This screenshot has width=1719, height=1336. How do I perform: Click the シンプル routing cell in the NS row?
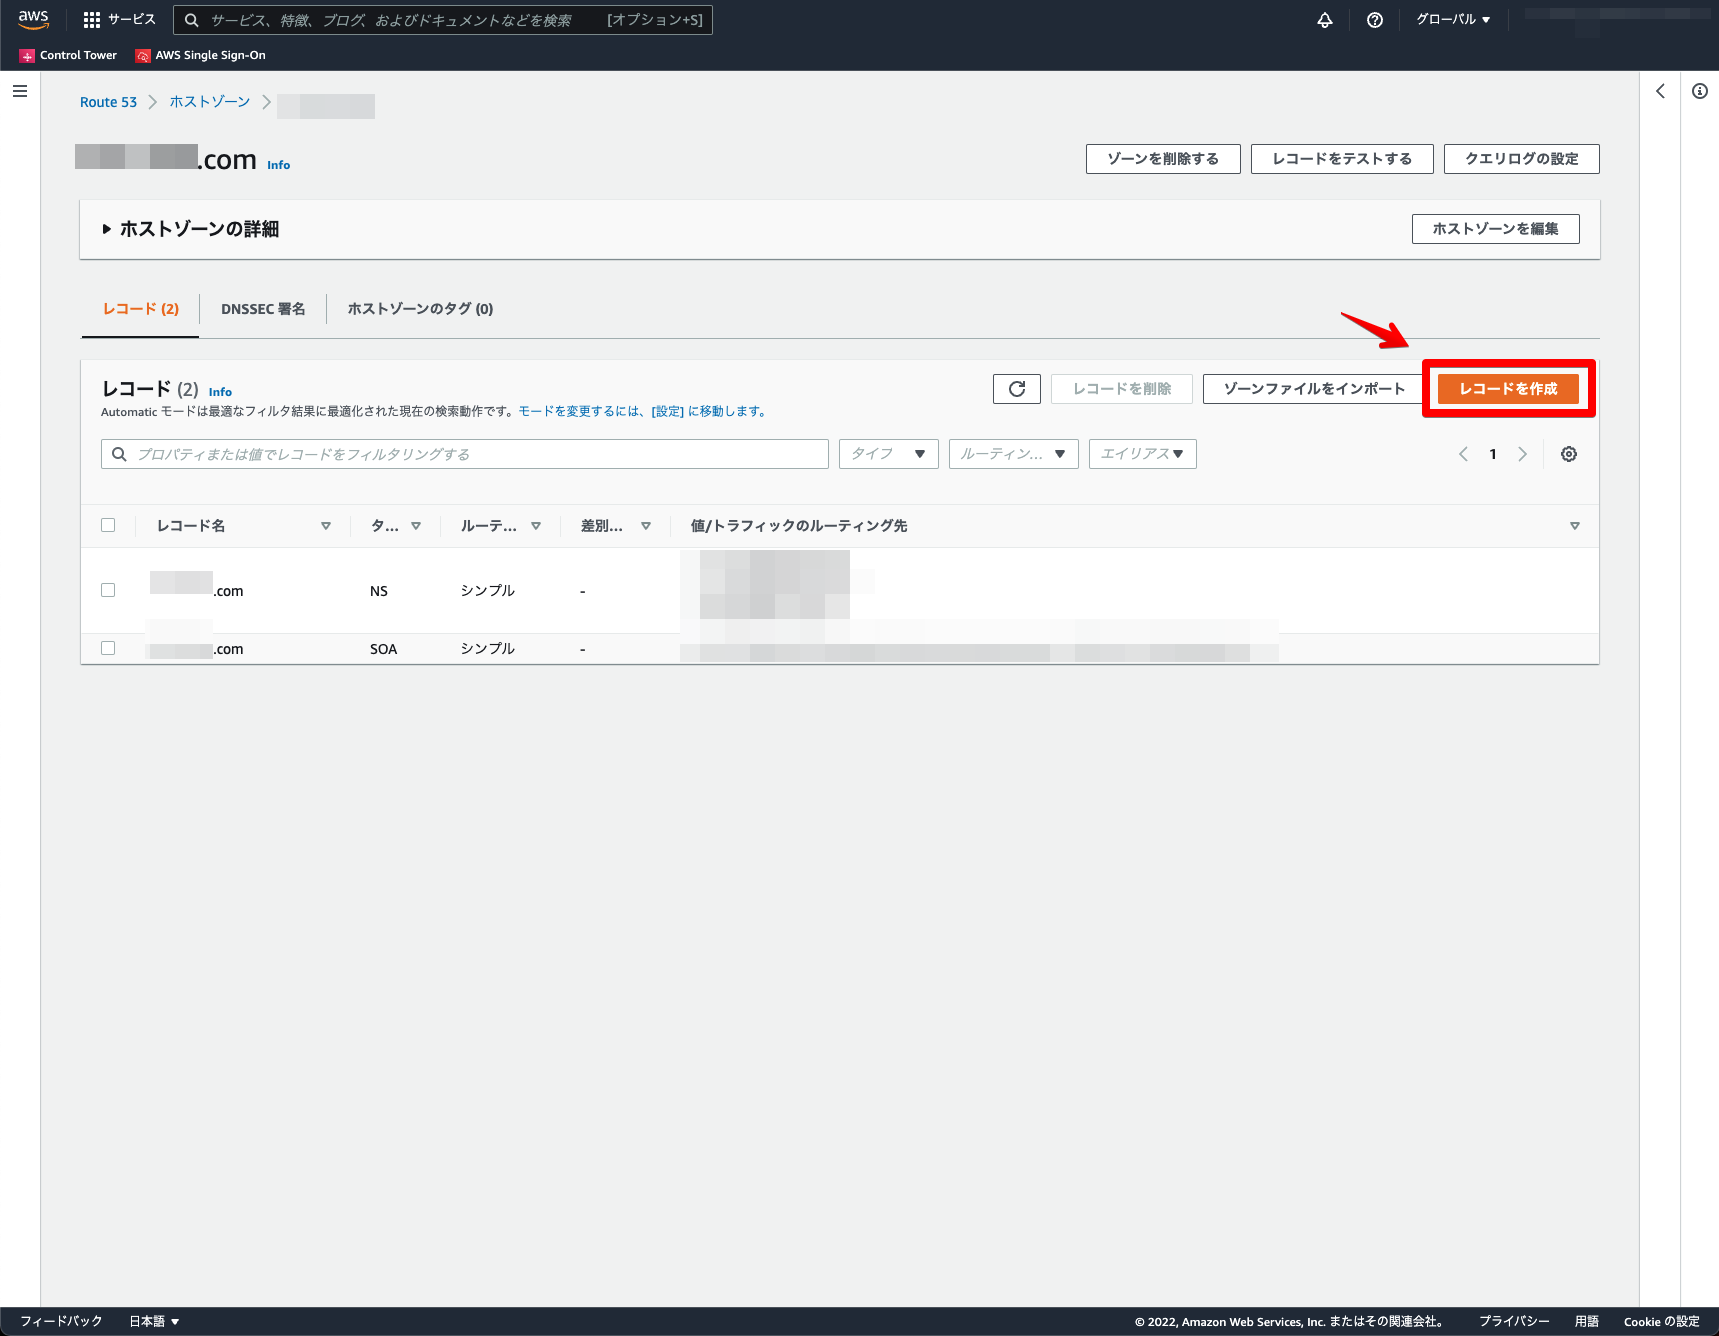coord(488,591)
